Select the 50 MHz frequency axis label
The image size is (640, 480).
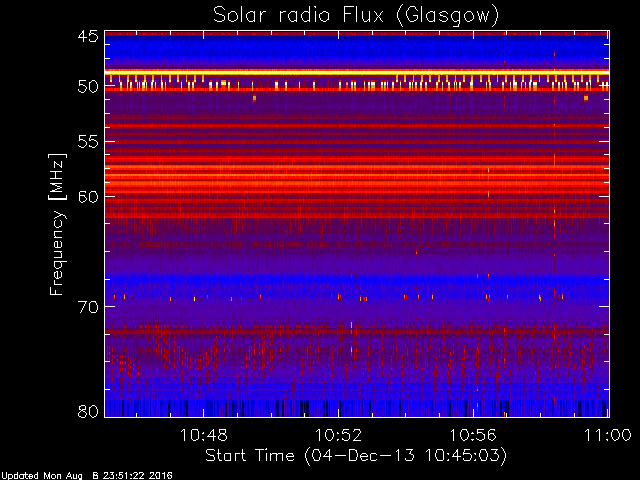(x=88, y=87)
